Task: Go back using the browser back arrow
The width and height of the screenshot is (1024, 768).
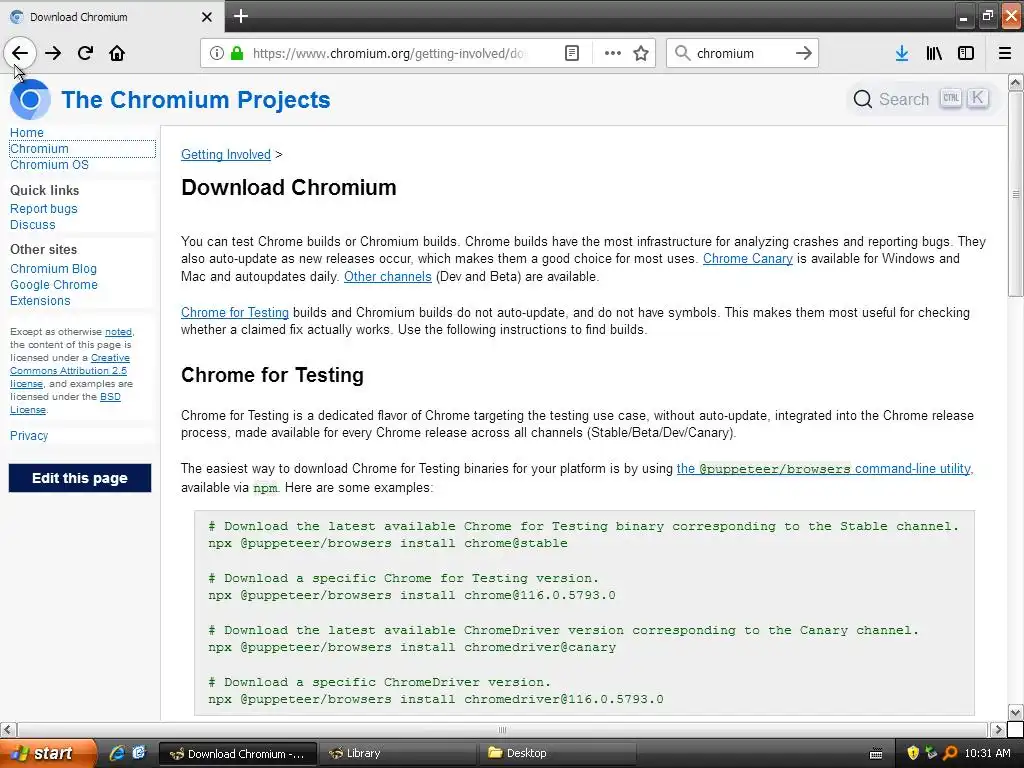Action: (x=20, y=53)
